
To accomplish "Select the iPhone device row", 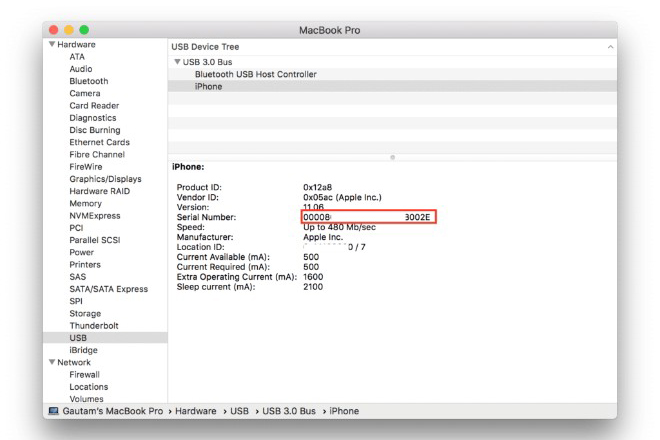I will coord(208,87).
